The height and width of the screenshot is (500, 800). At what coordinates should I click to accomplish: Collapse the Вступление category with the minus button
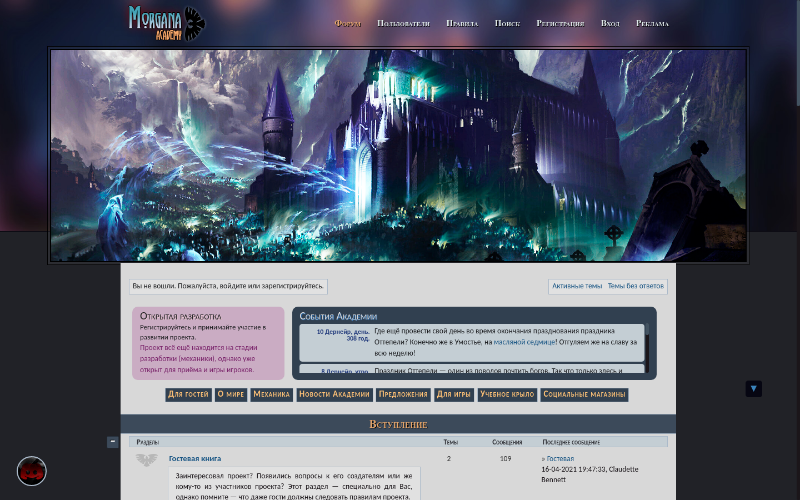click(x=113, y=442)
